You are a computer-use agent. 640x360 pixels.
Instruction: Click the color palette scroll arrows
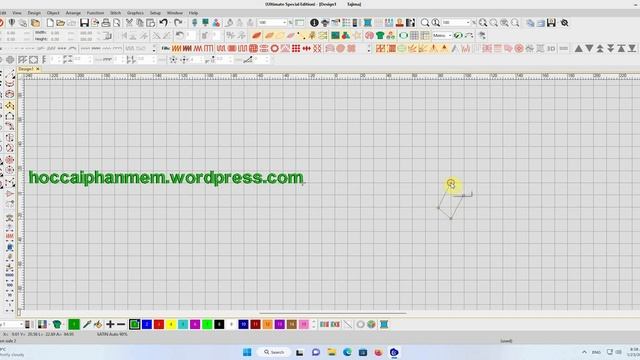coord(313,324)
